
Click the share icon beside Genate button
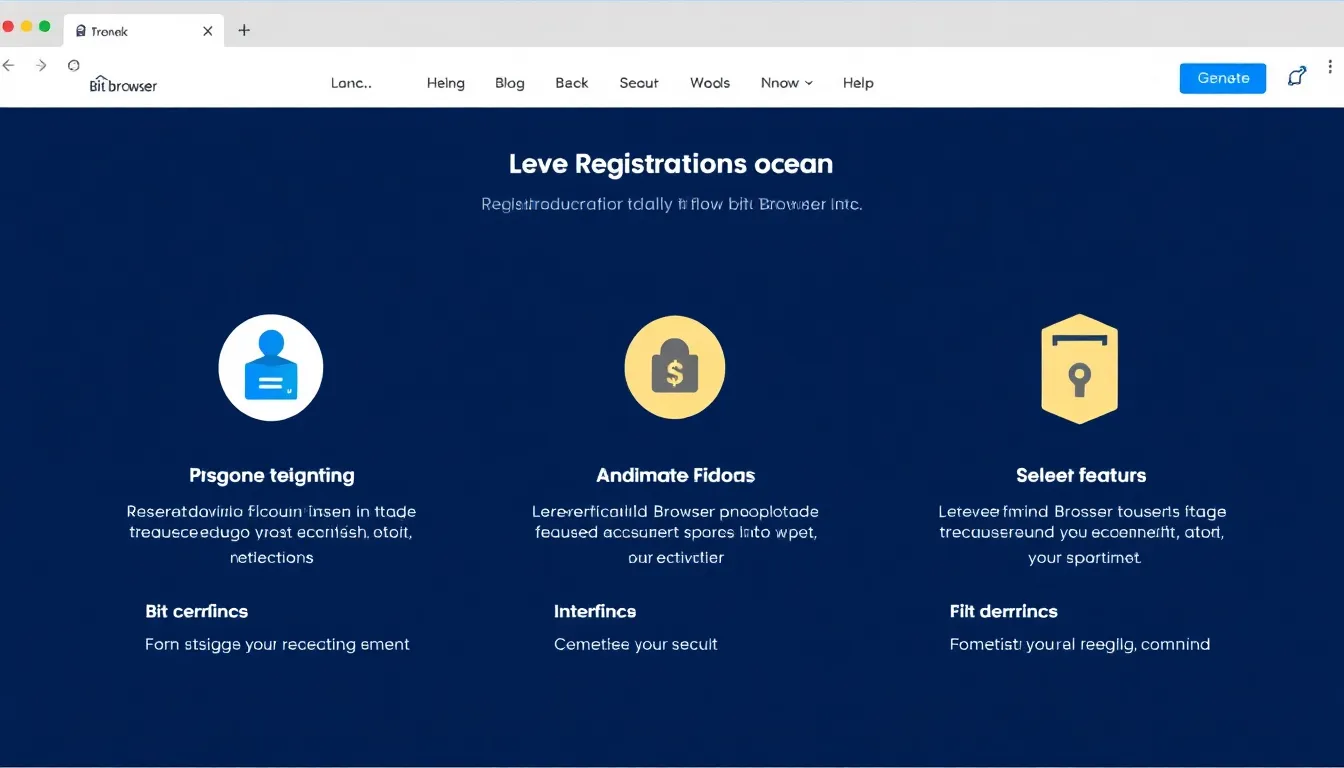(1297, 77)
